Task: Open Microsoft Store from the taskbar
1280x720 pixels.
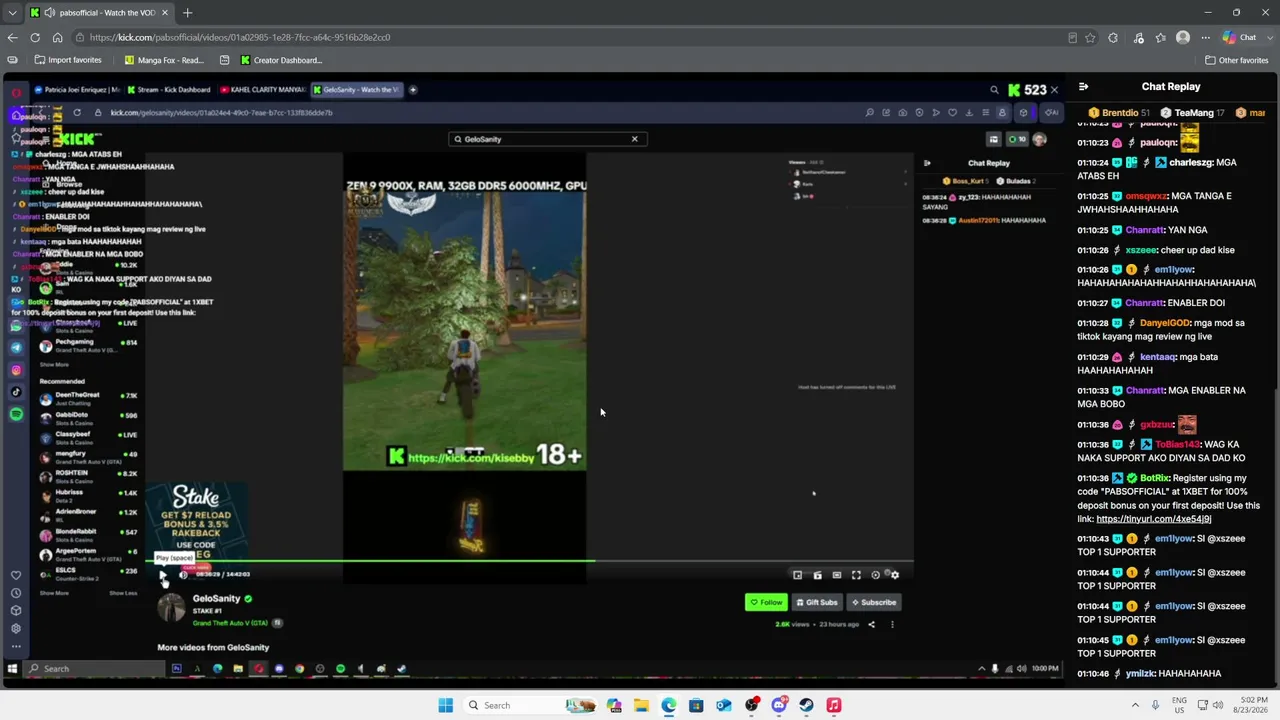Action: pyautogui.click(x=696, y=705)
